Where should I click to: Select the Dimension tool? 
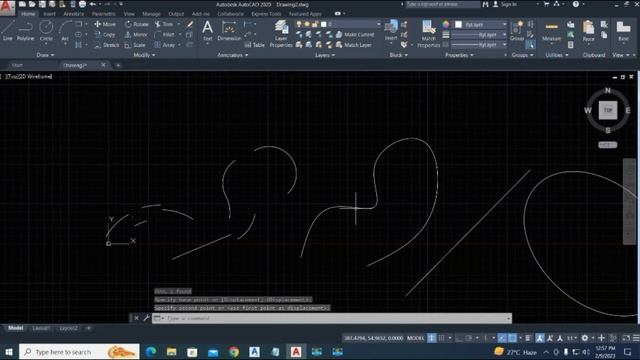tap(229, 31)
